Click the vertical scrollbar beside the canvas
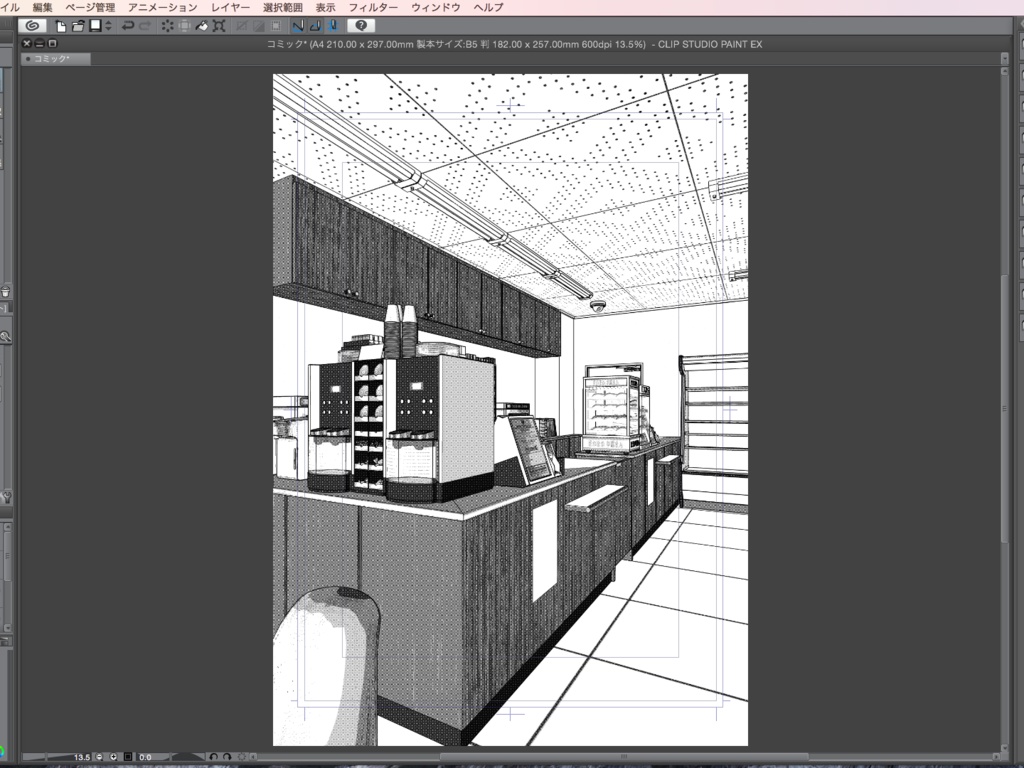 point(1004,408)
